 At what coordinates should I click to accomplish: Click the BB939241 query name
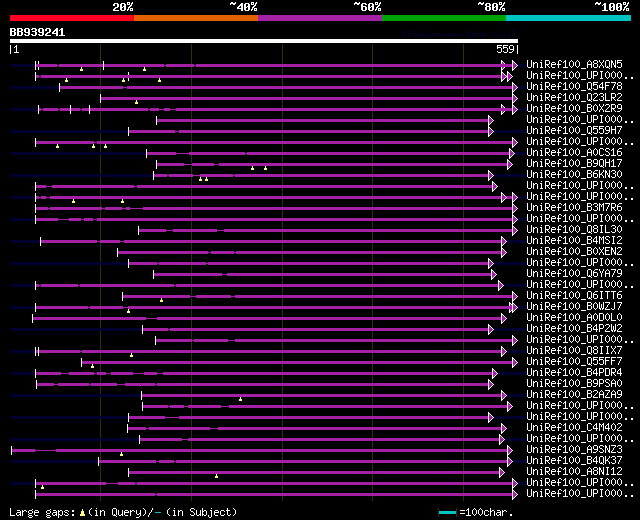tap(37, 32)
